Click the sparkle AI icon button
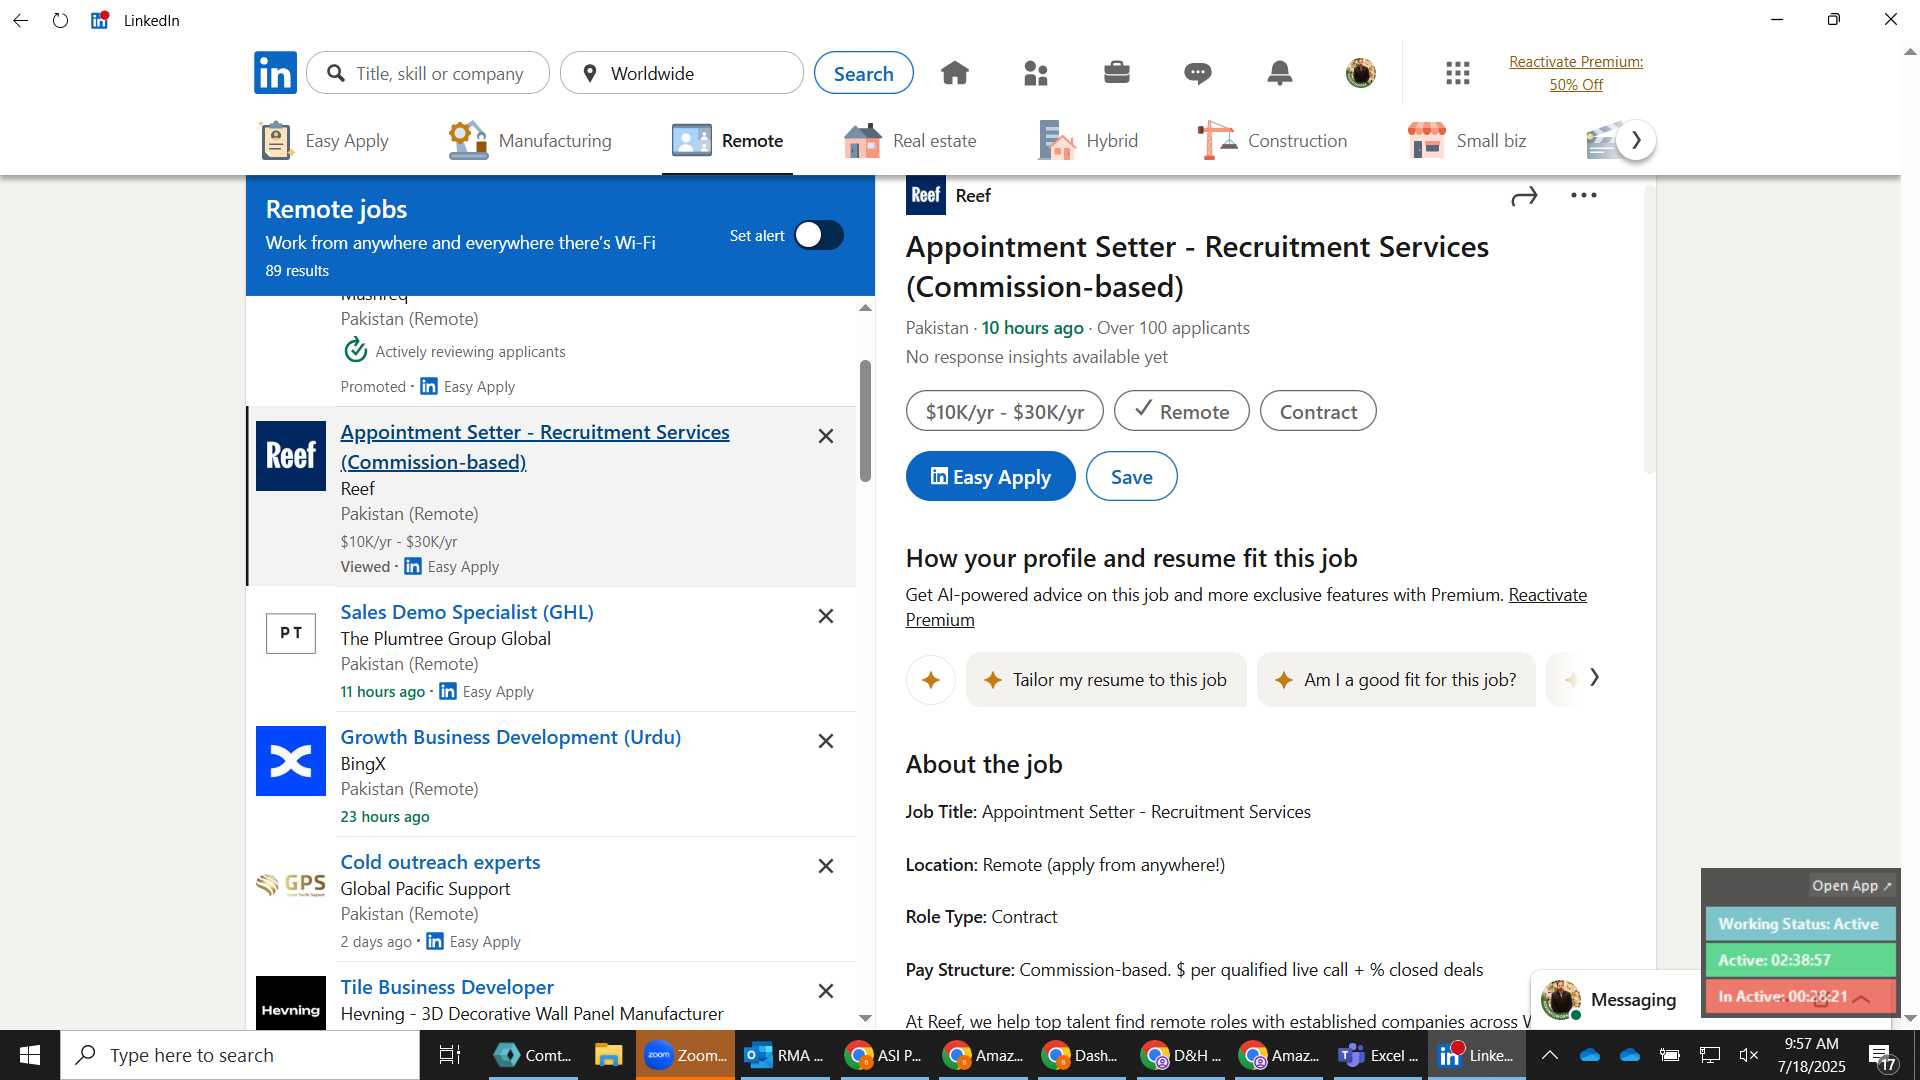The height and width of the screenshot is (1080, 1920). [931, 680]
